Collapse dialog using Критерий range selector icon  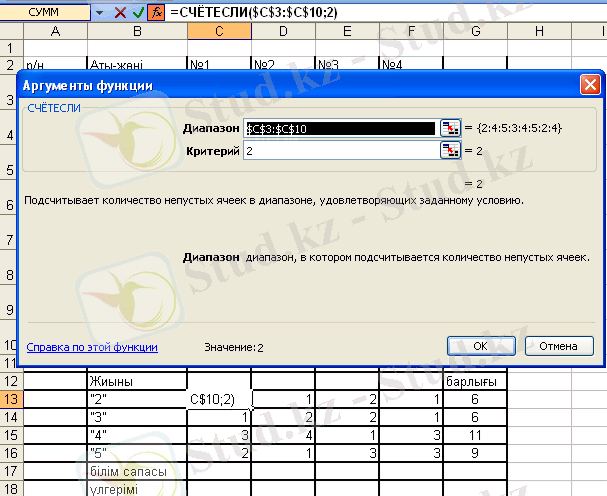click(x=451, y=150)
